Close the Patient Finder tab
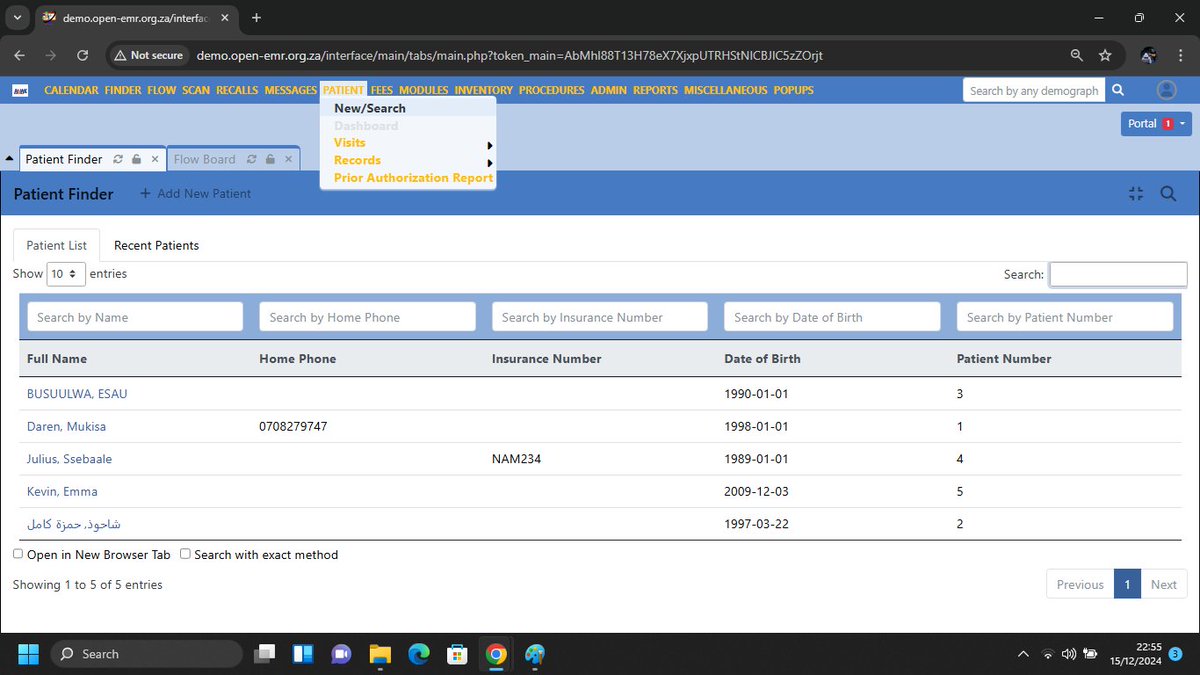Screen dimensions: 1200x675 click(154, 159)
